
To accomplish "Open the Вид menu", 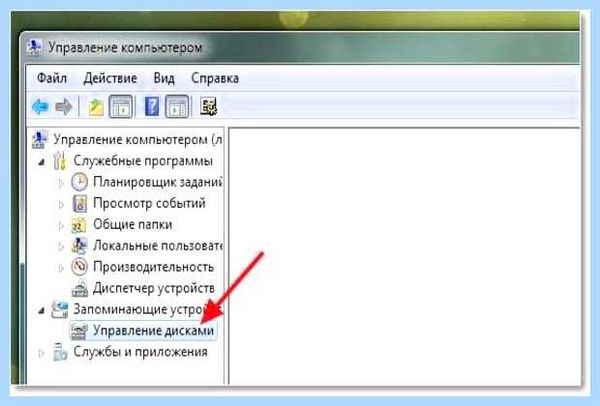I will point(164,78).
